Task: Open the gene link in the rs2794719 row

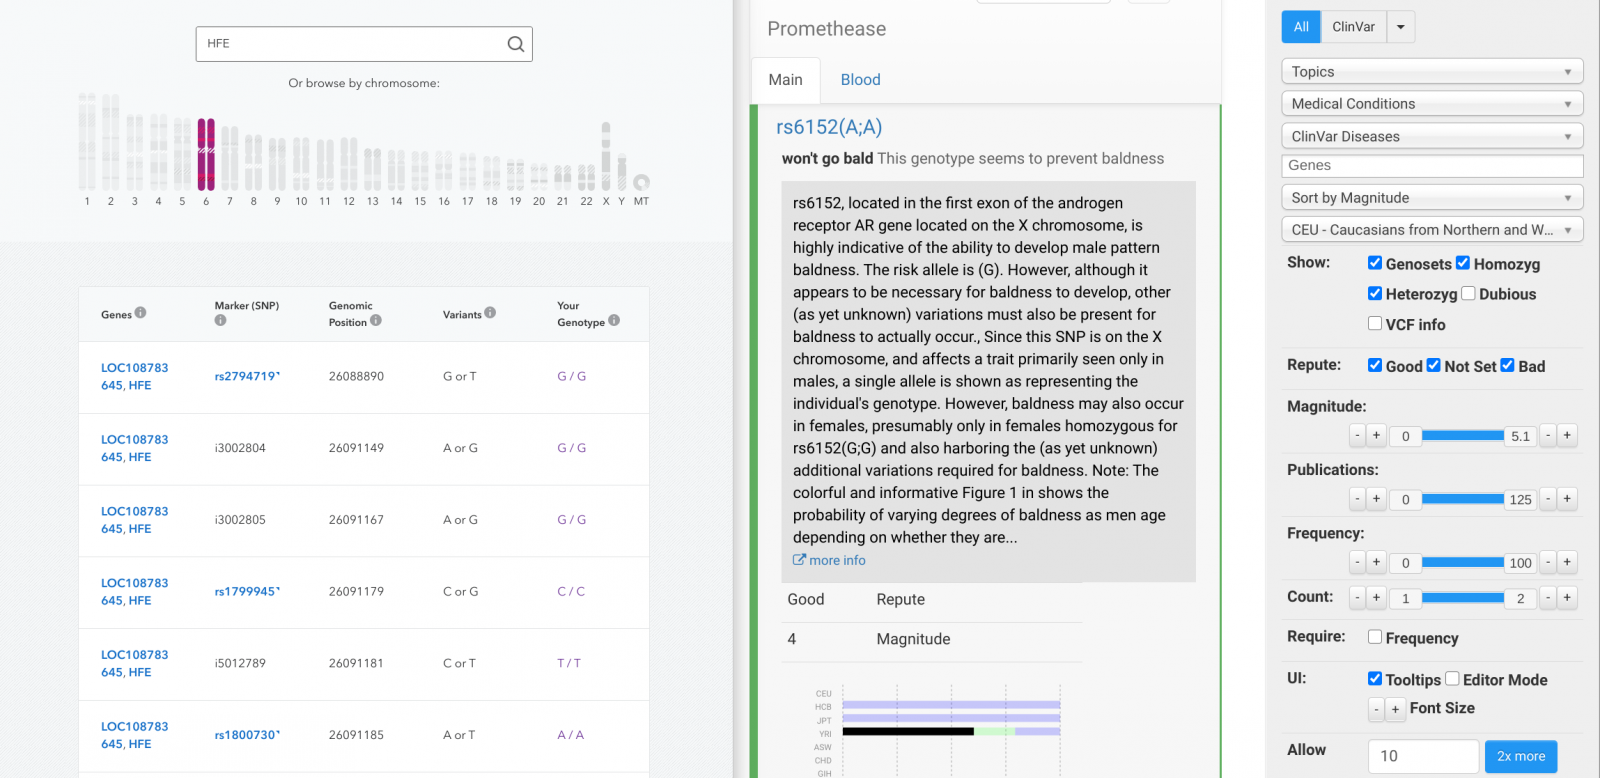Action: coord(134,377)
